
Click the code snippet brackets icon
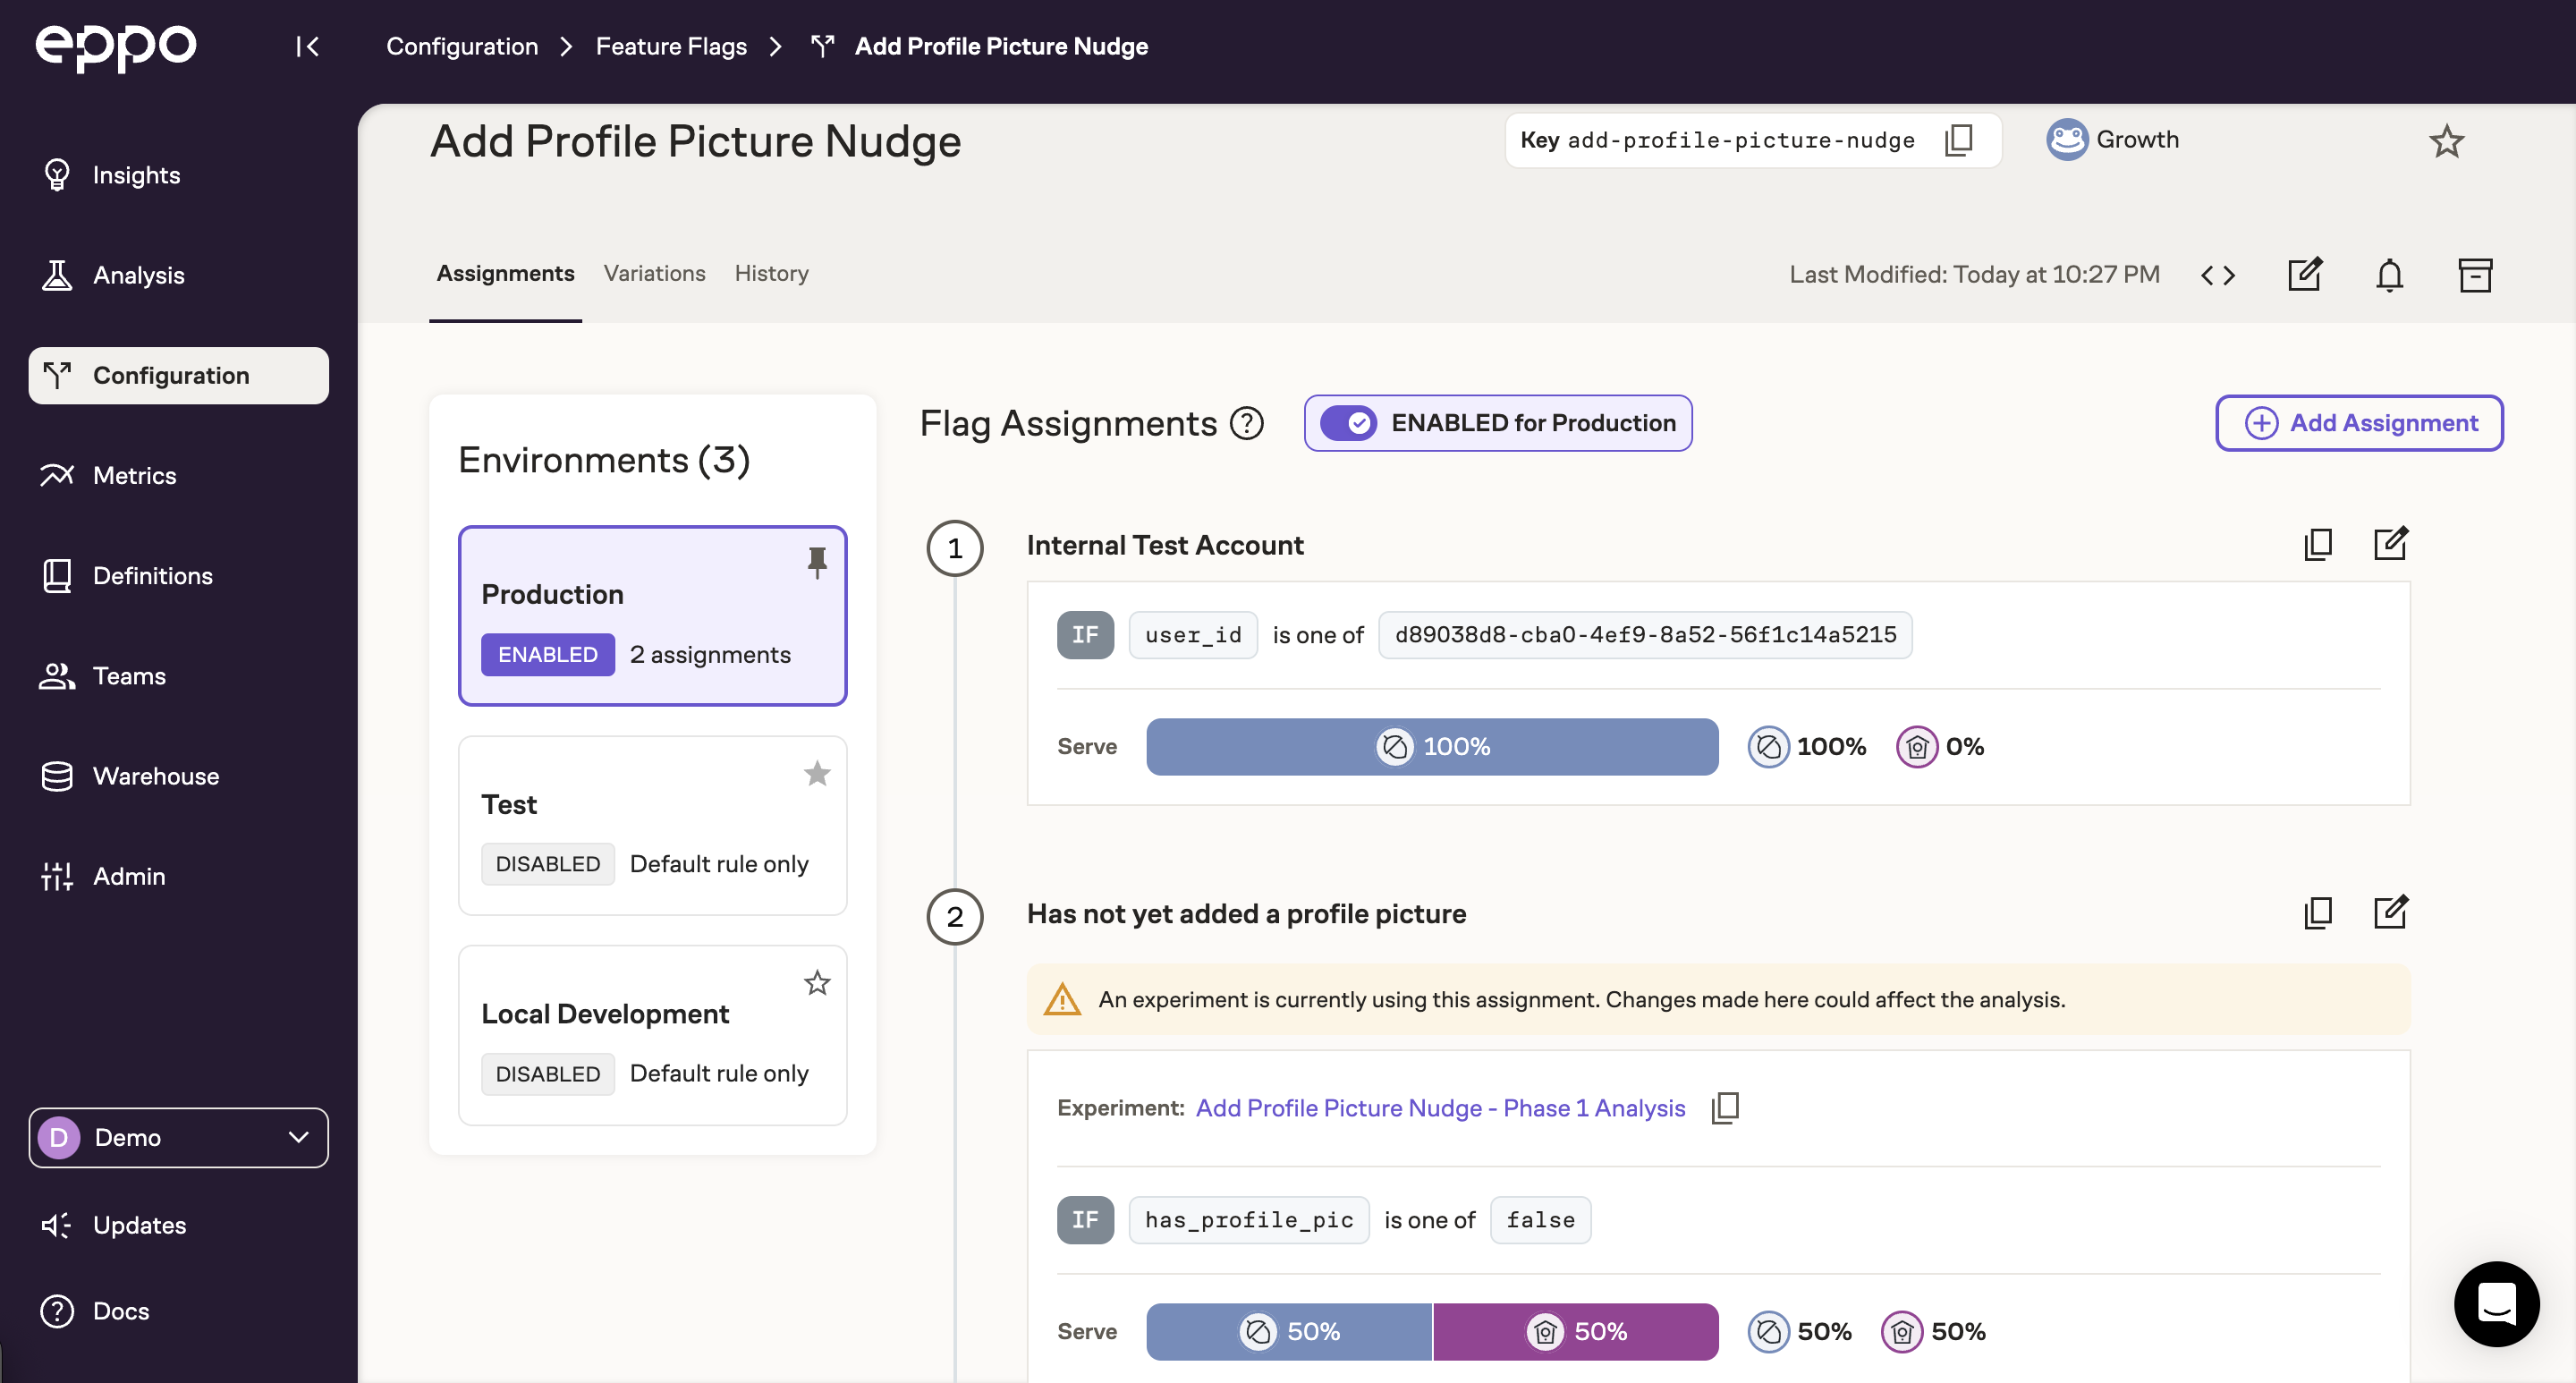(x=2217, y=275)
